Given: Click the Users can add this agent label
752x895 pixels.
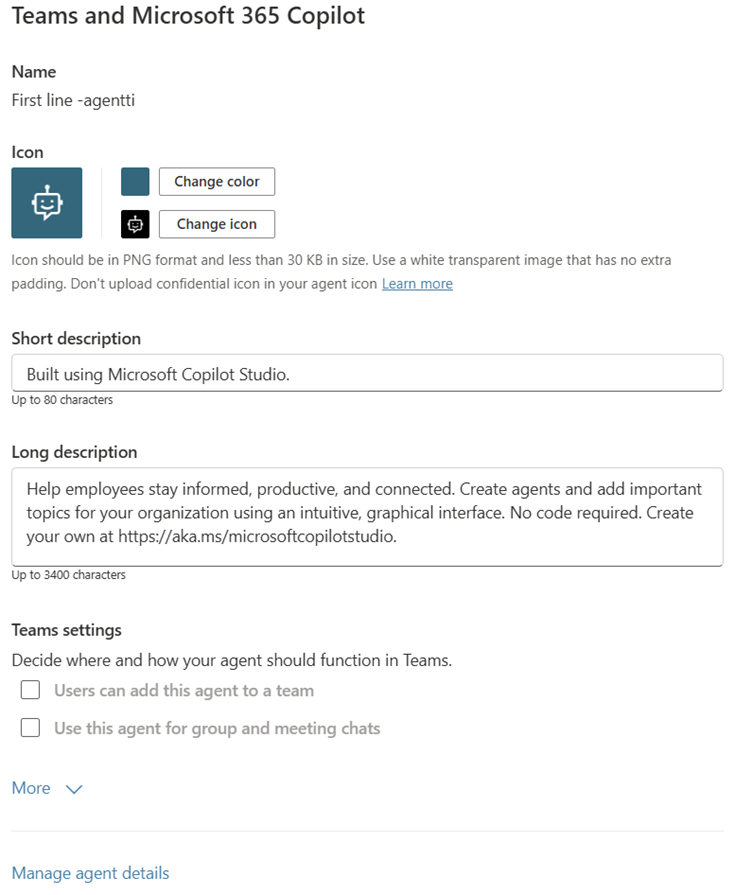Looking at the screenshot, I should 184,690.
